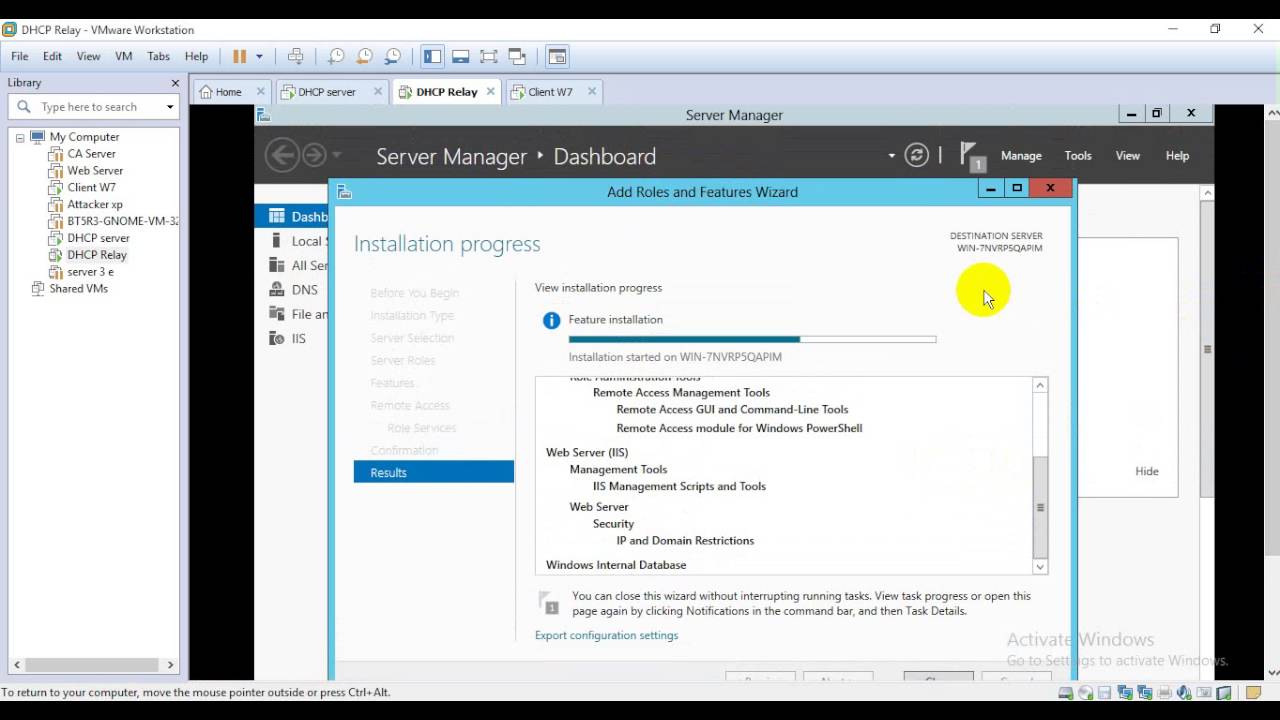Toggle the library sidebar view icon
The image size is (1280, 720).
click(x=432, y=57)
